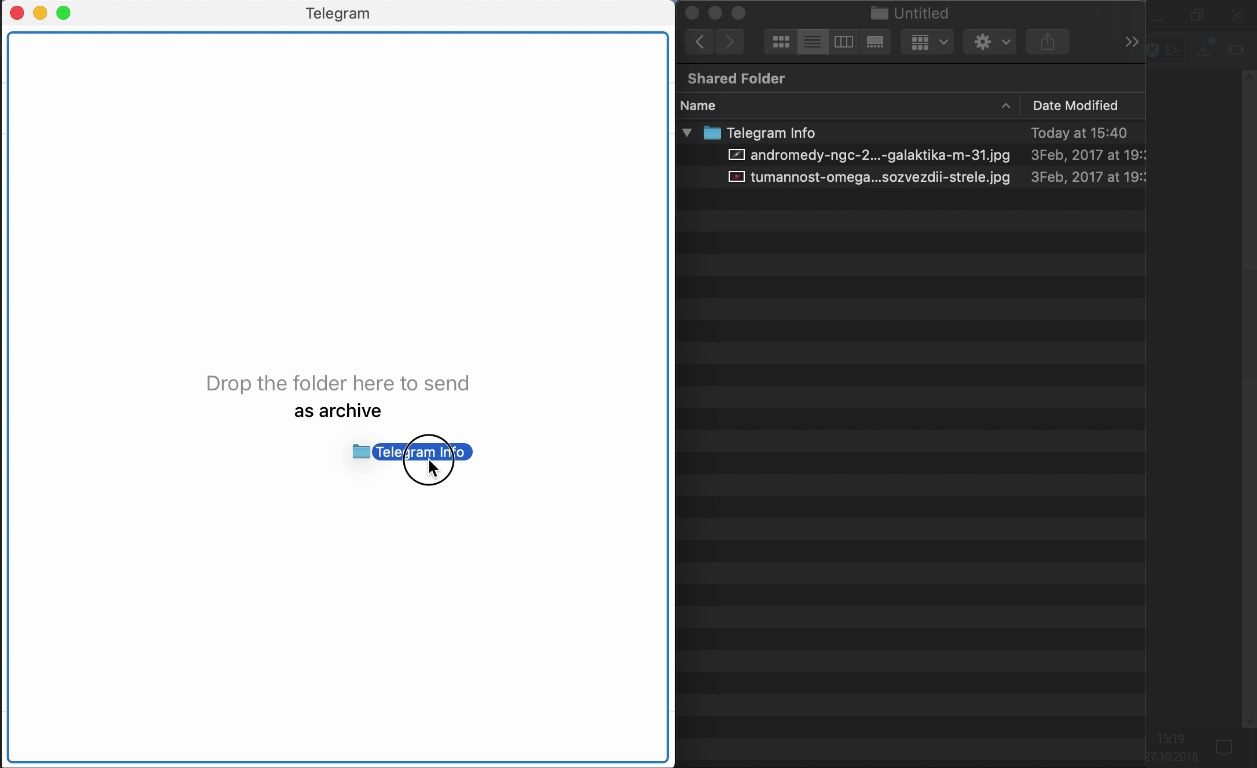
Task: Open the Finder action gear menu
Action: coord(991,42)
